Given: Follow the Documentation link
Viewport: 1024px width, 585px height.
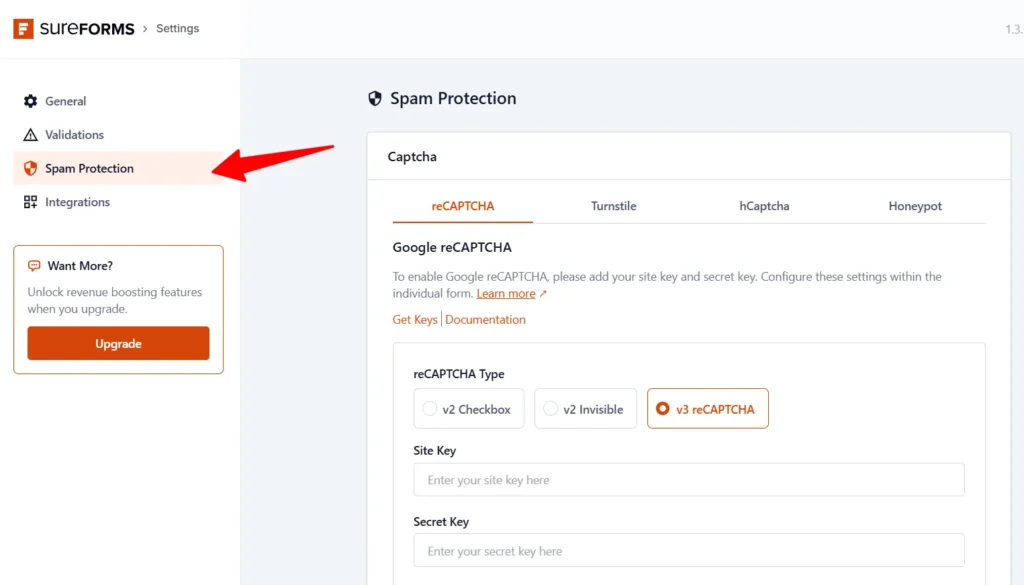Looking at the screenshot, I should 486,319.
